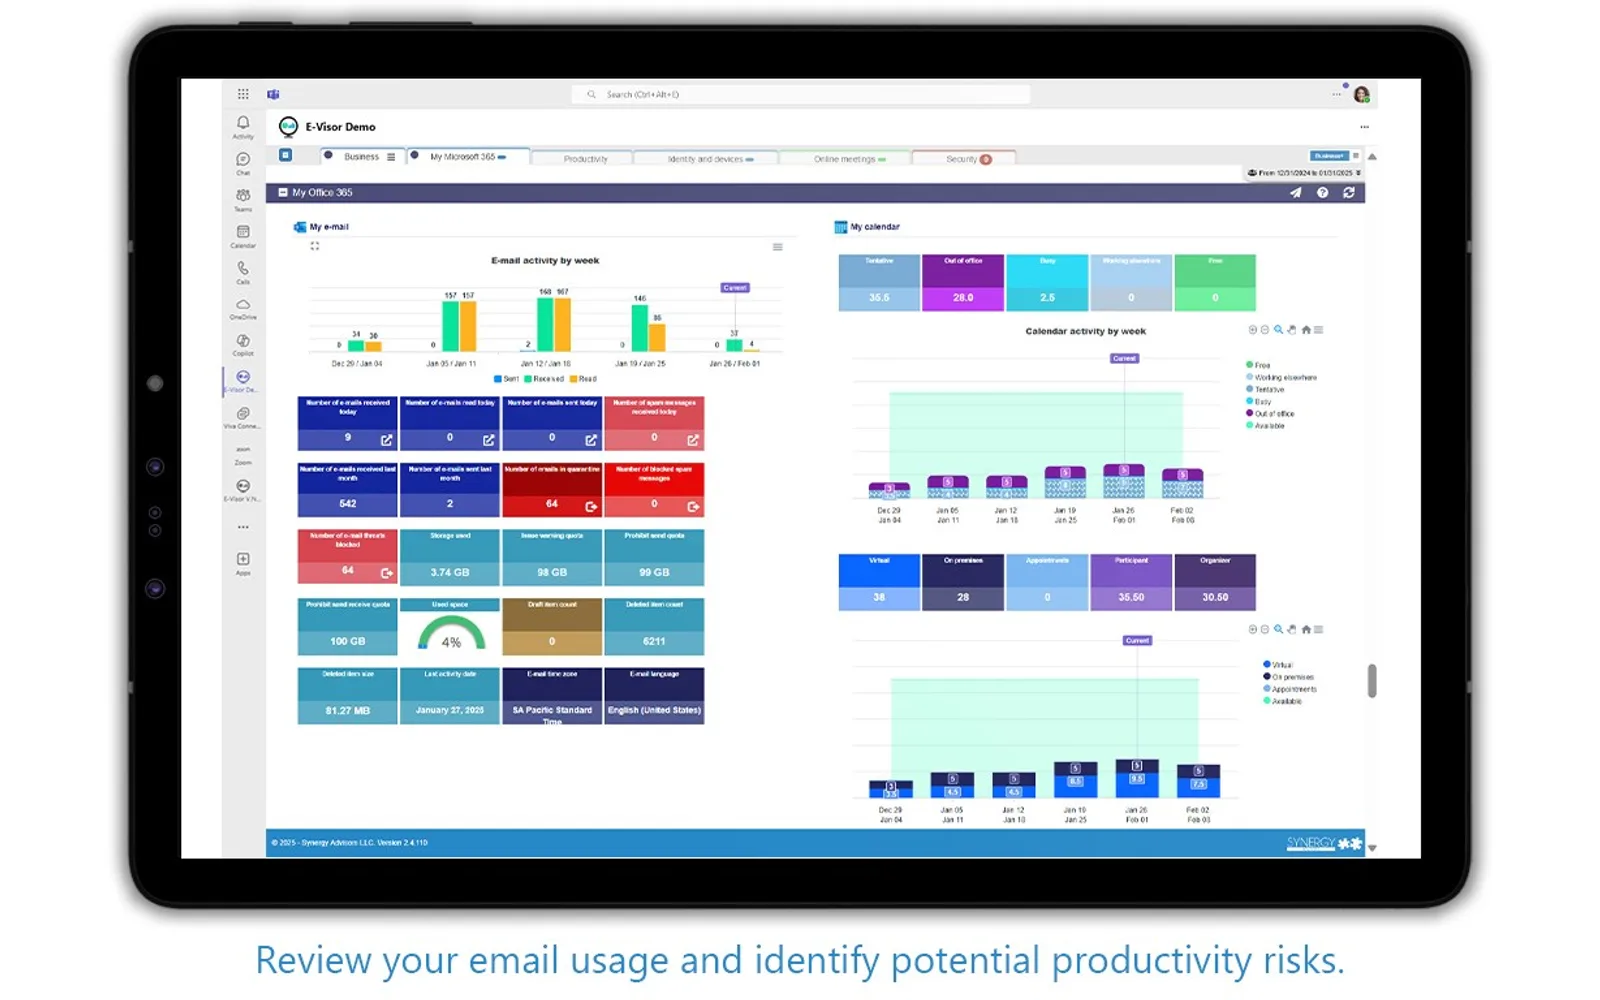Click the Used space 4% gauge

(450, 633)
